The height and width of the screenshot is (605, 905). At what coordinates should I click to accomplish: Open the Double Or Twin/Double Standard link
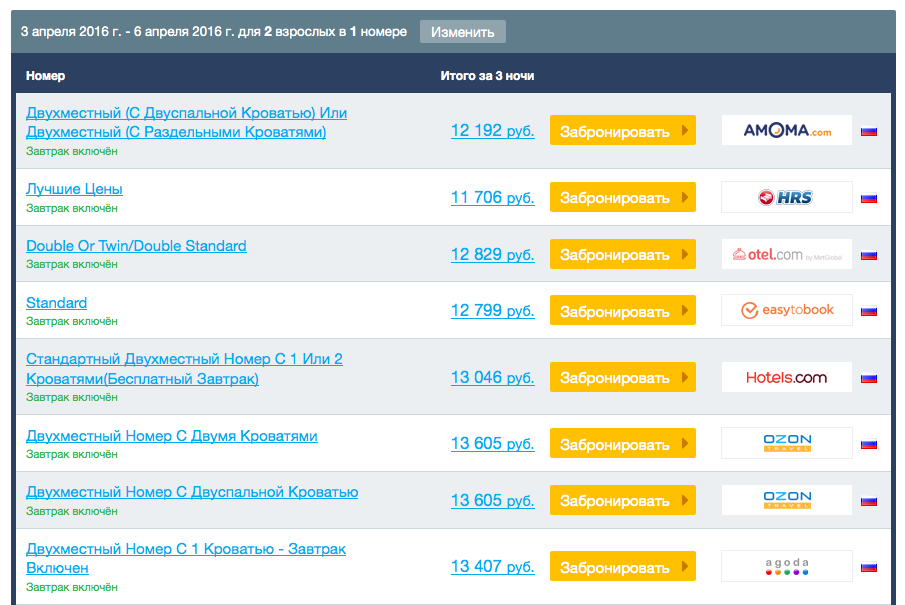point(136,246)
